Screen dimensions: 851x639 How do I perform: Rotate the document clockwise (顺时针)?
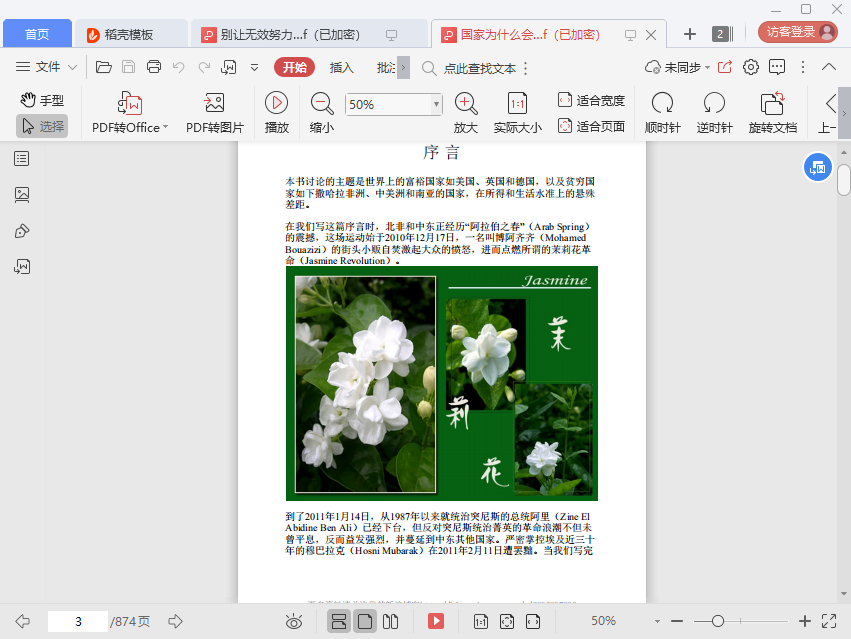click(x=661, y=111)
